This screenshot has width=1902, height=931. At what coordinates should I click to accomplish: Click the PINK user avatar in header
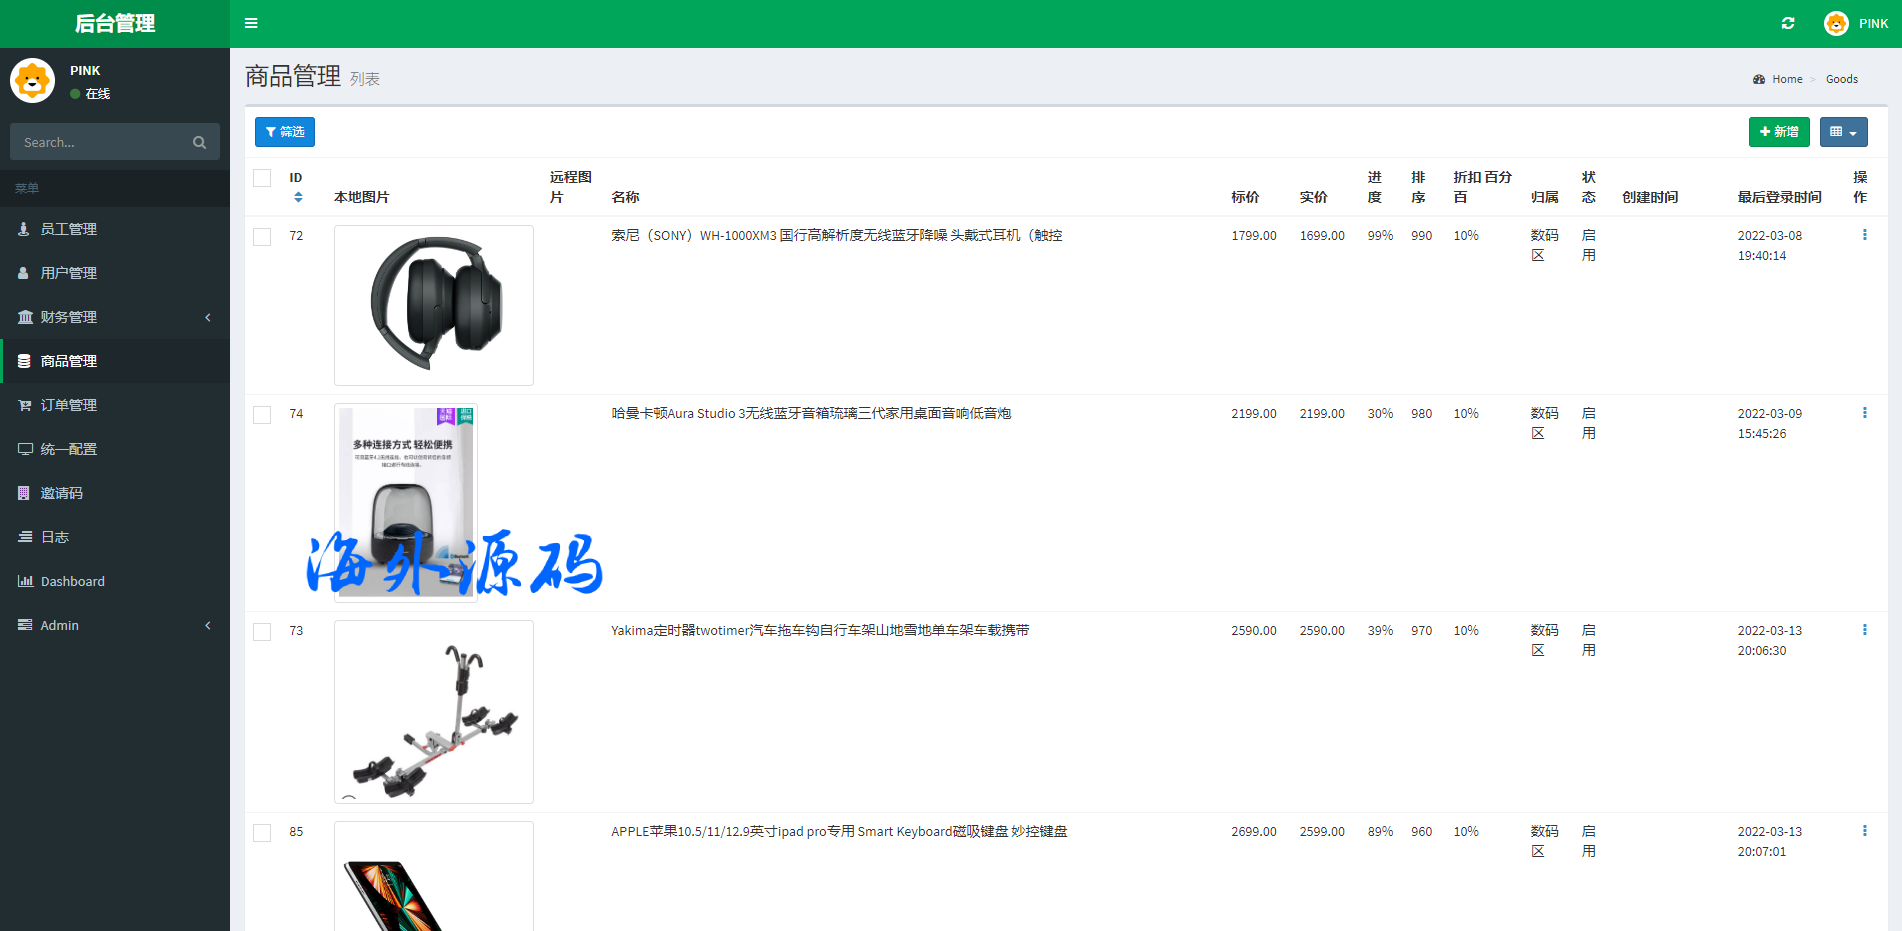click(x=1836, y=23)
